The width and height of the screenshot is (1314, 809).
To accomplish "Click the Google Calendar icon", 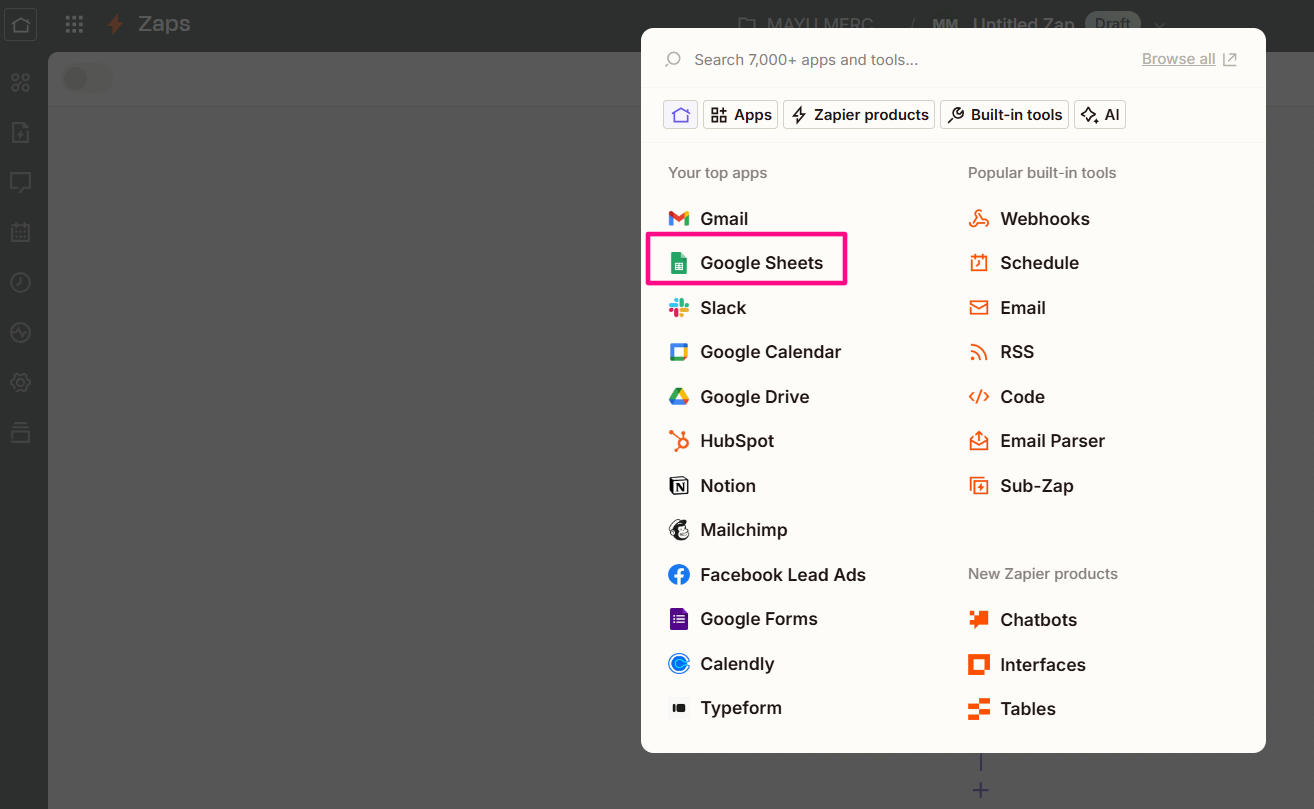I will [679, 352].
